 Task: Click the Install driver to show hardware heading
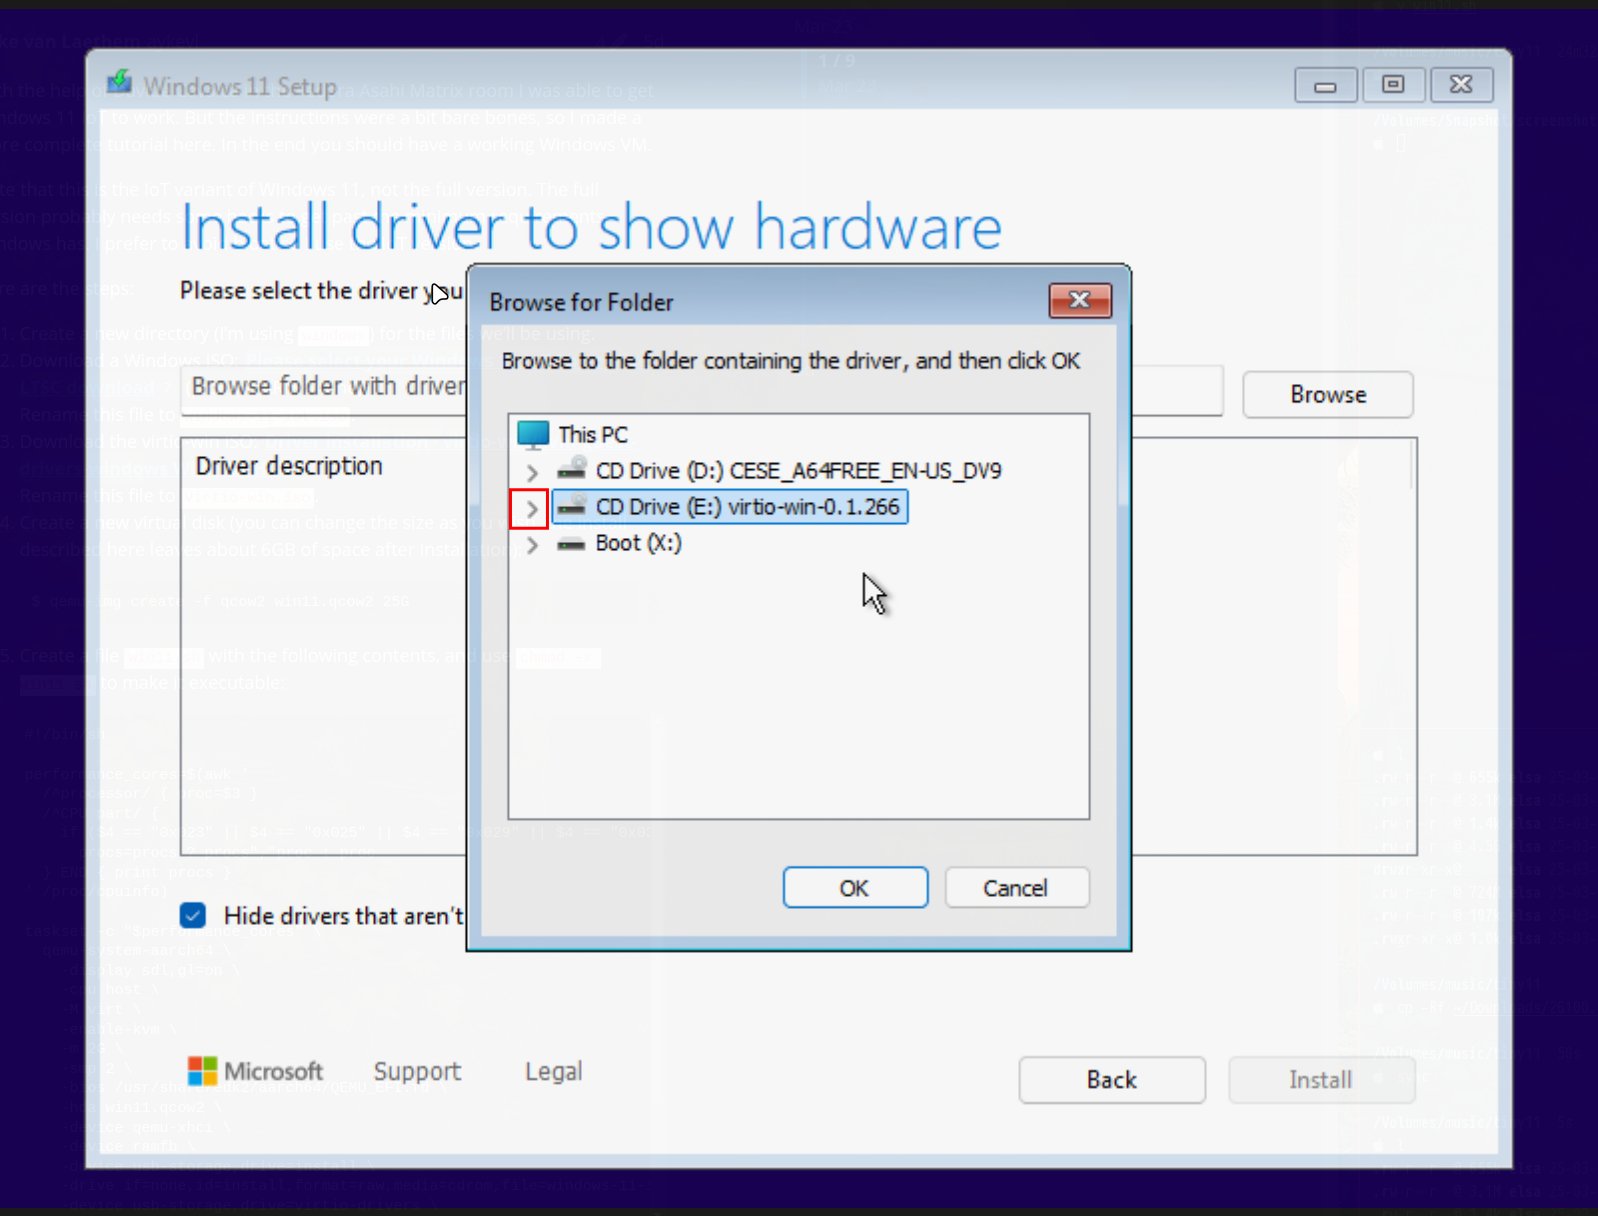[591, 226]
